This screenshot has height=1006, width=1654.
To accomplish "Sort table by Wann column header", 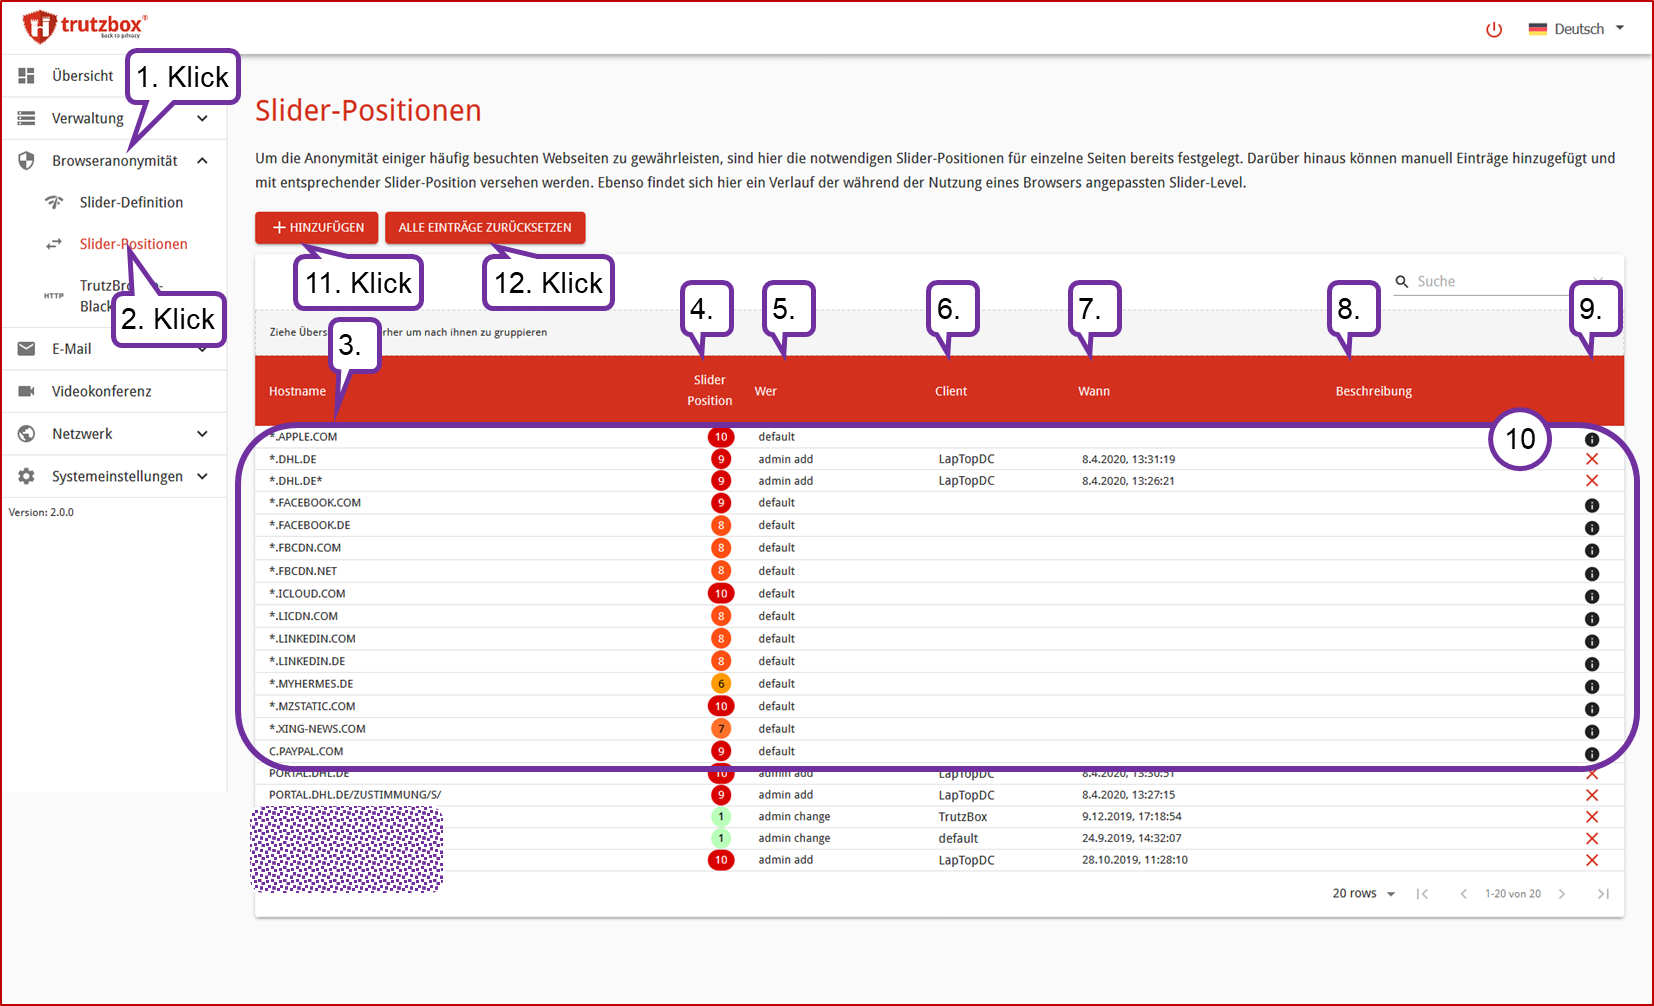I will pos(1094,391).
